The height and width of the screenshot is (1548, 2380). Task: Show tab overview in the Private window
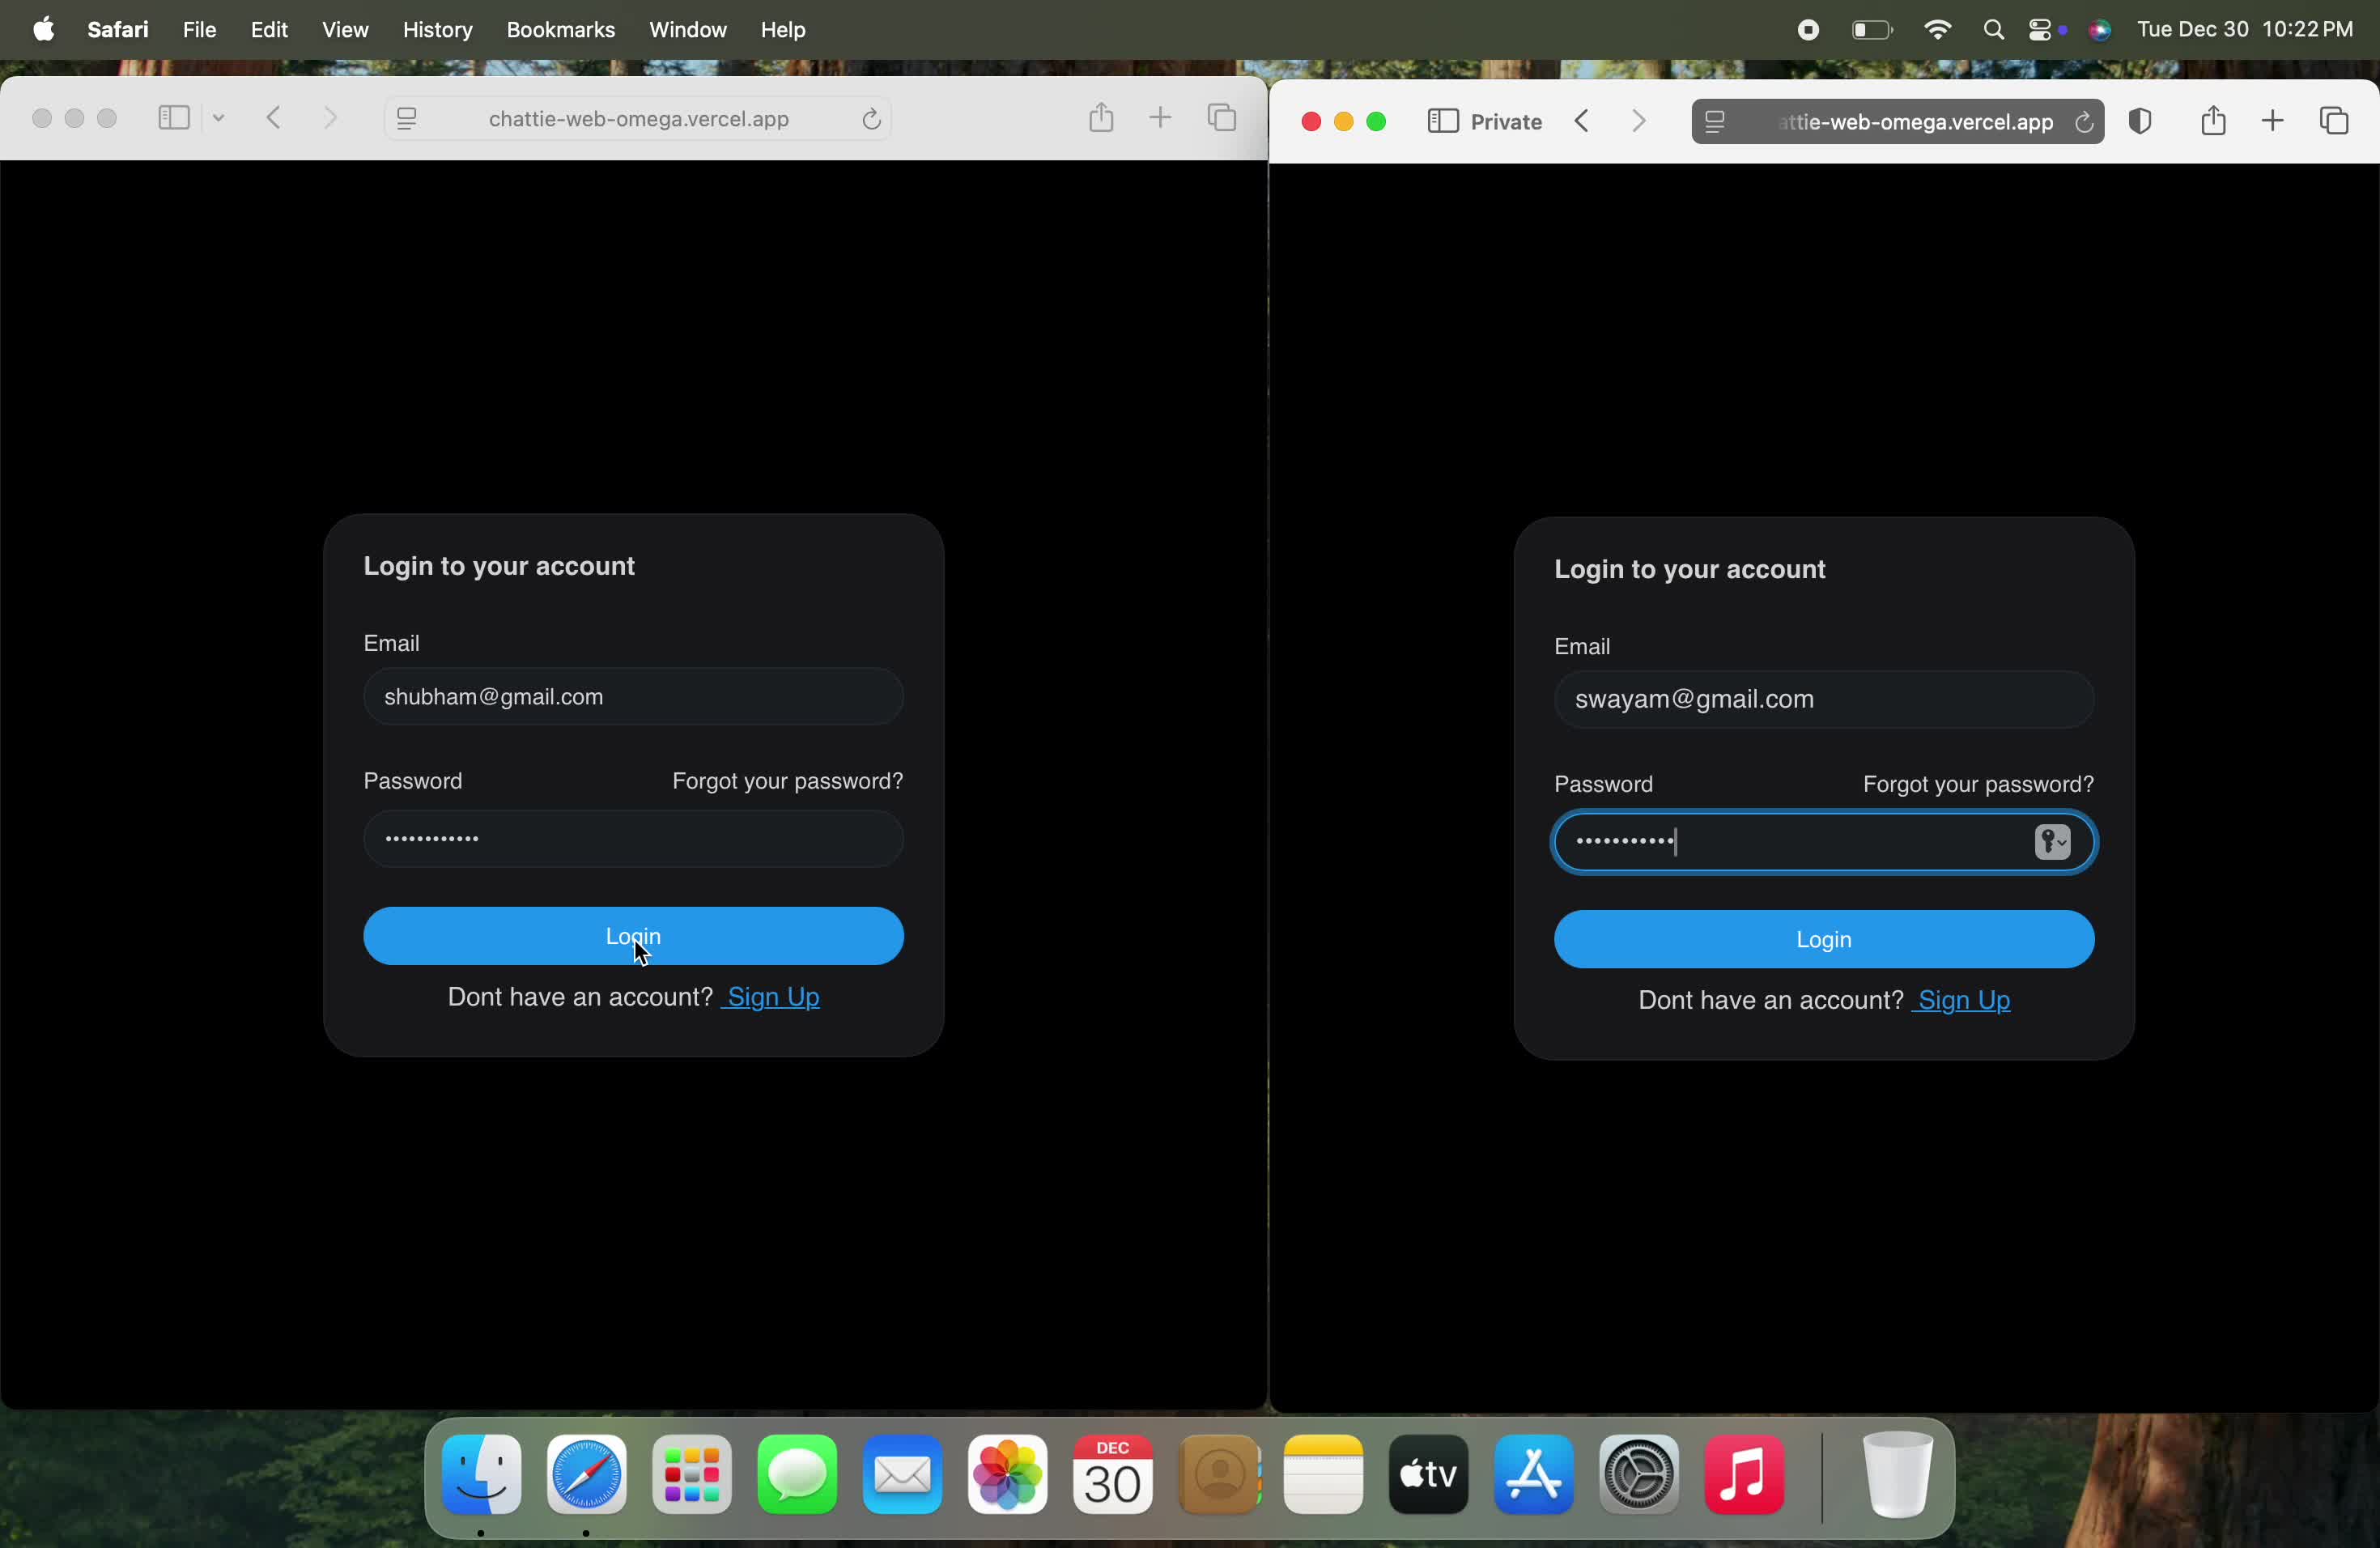coord(2334,122)
